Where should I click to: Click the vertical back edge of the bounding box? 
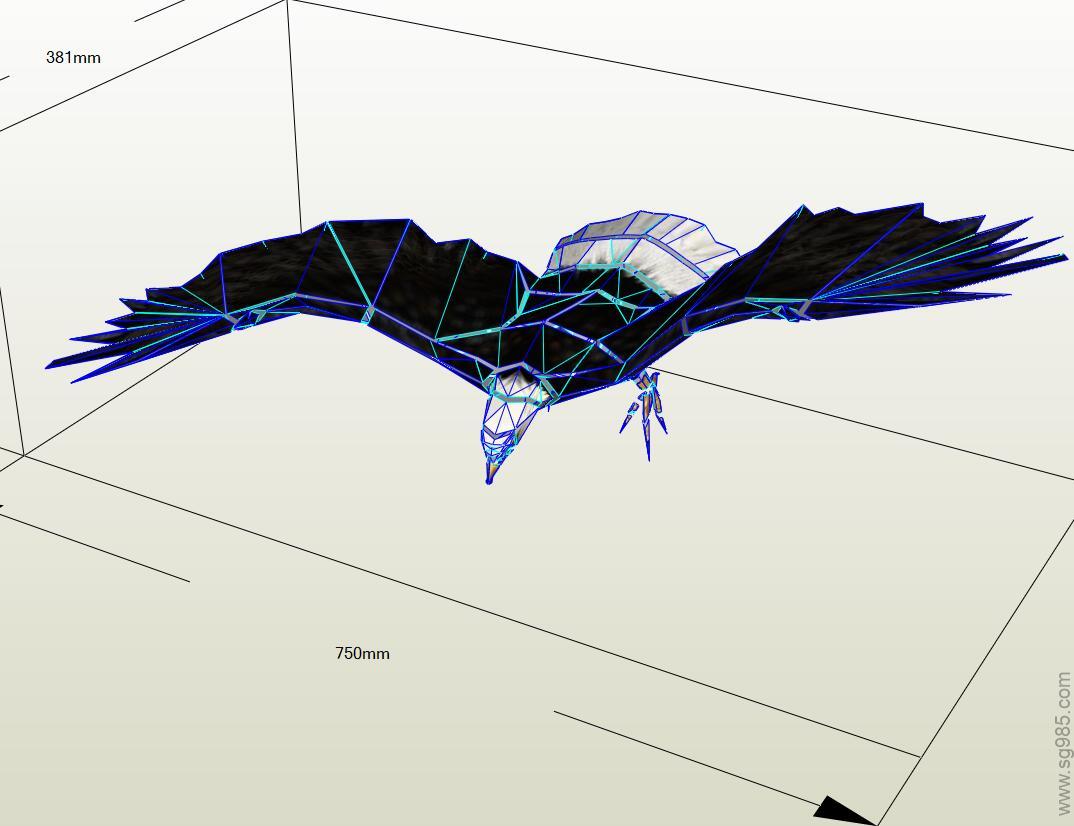(x=295, y=120)
